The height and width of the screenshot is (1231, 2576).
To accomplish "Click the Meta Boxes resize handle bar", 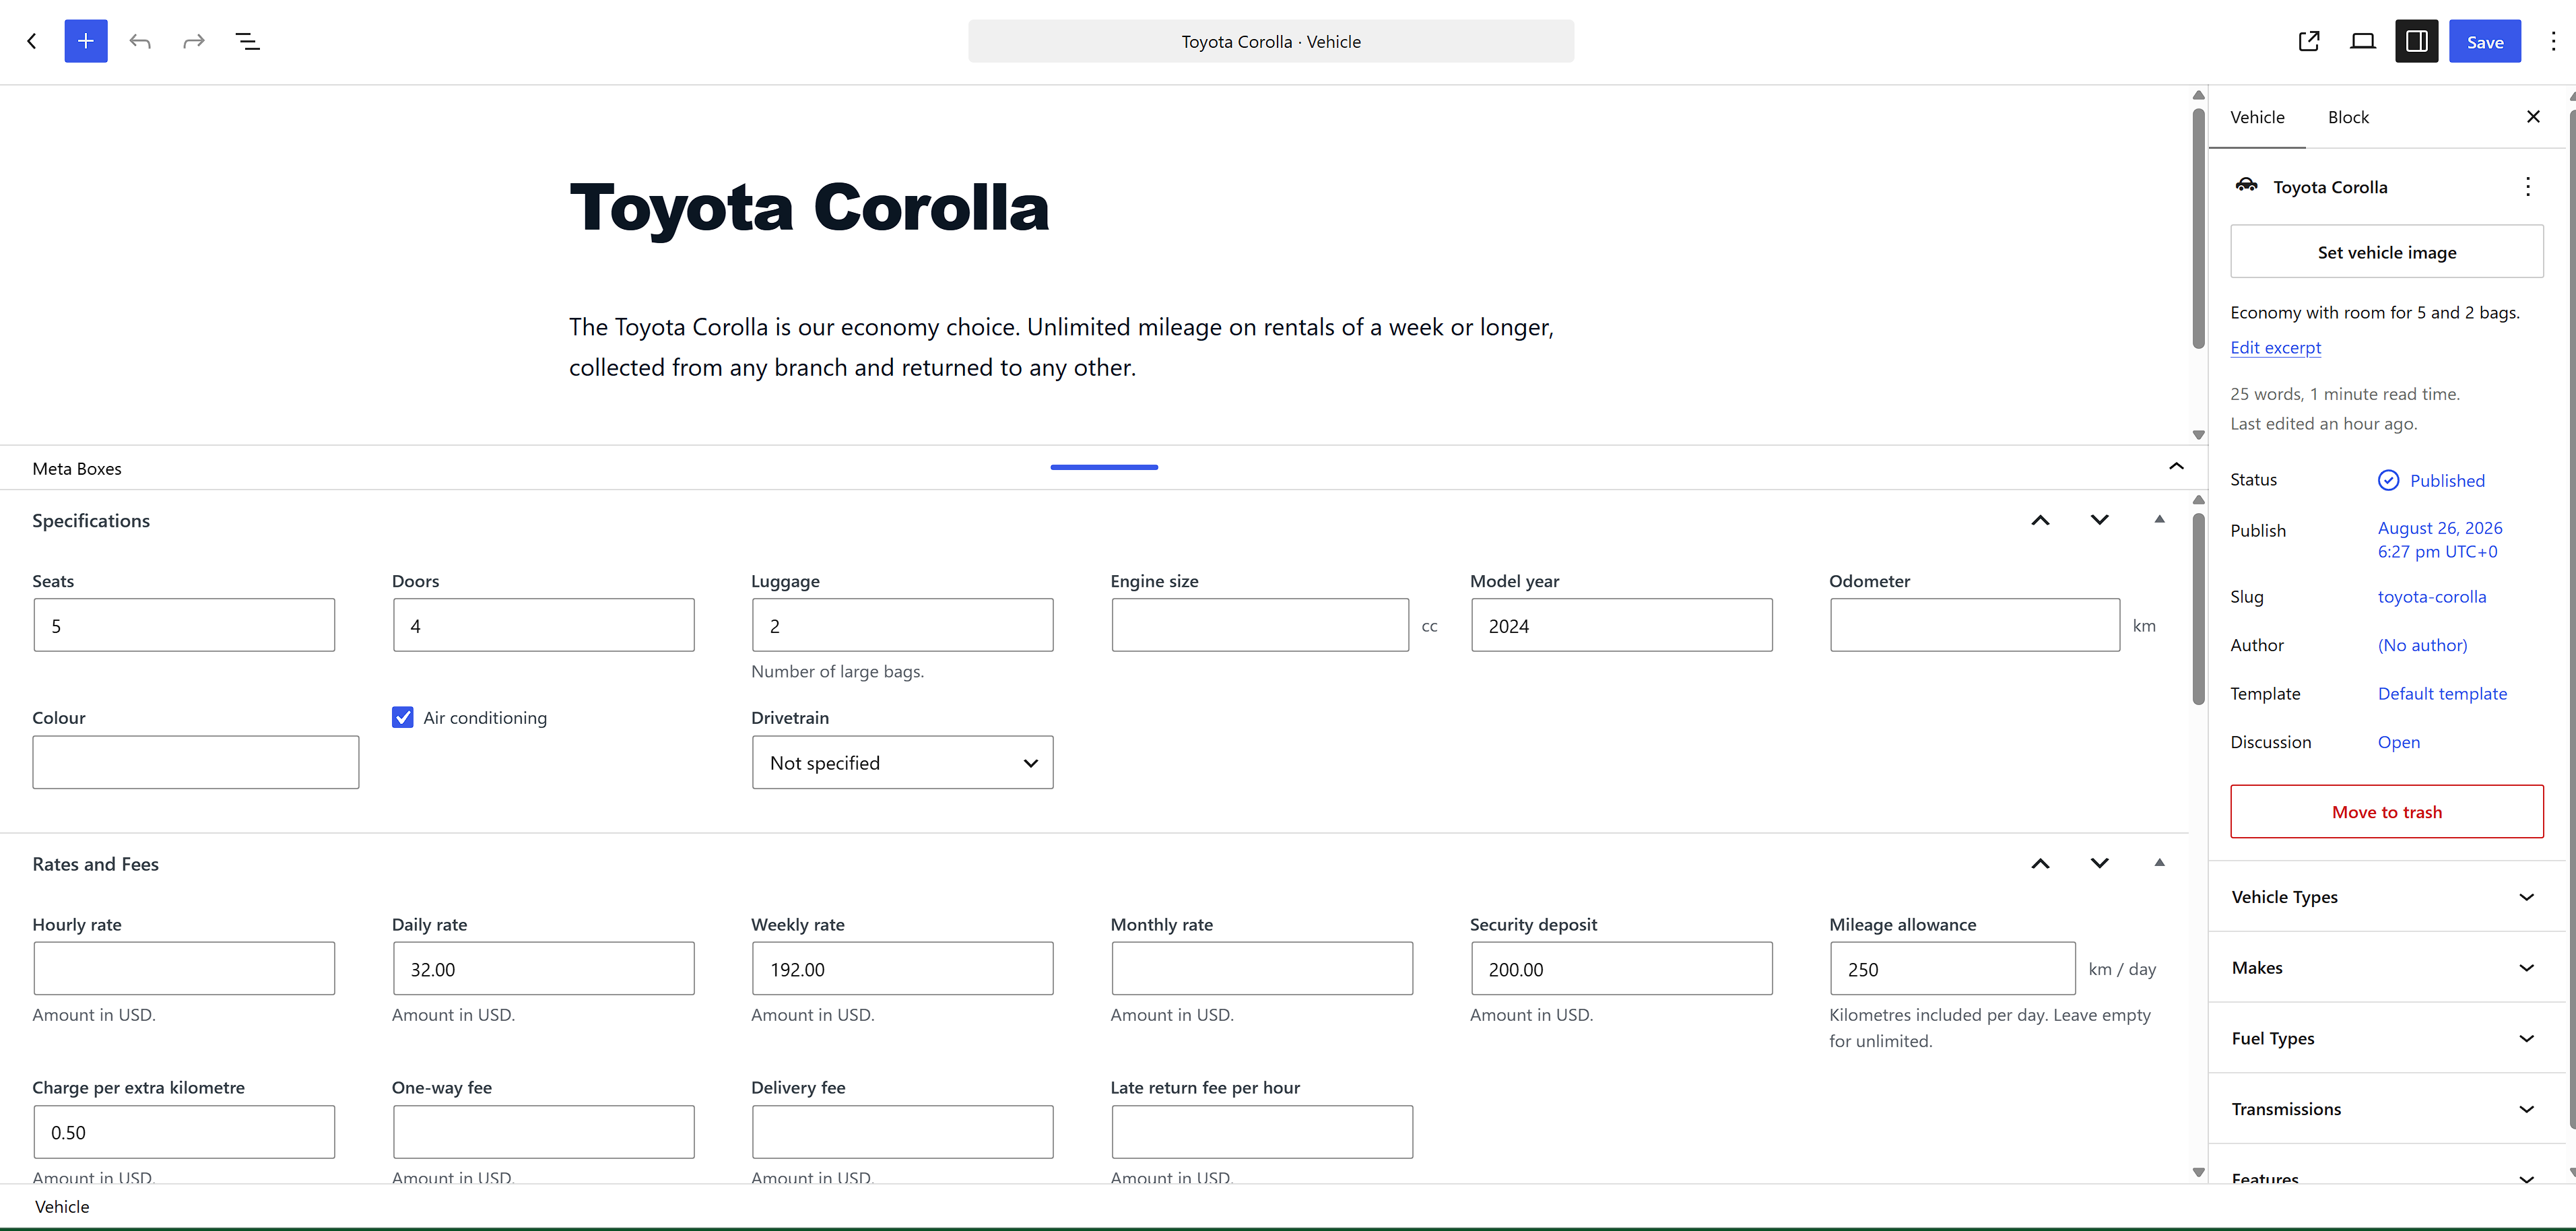I will [1104, 467].
